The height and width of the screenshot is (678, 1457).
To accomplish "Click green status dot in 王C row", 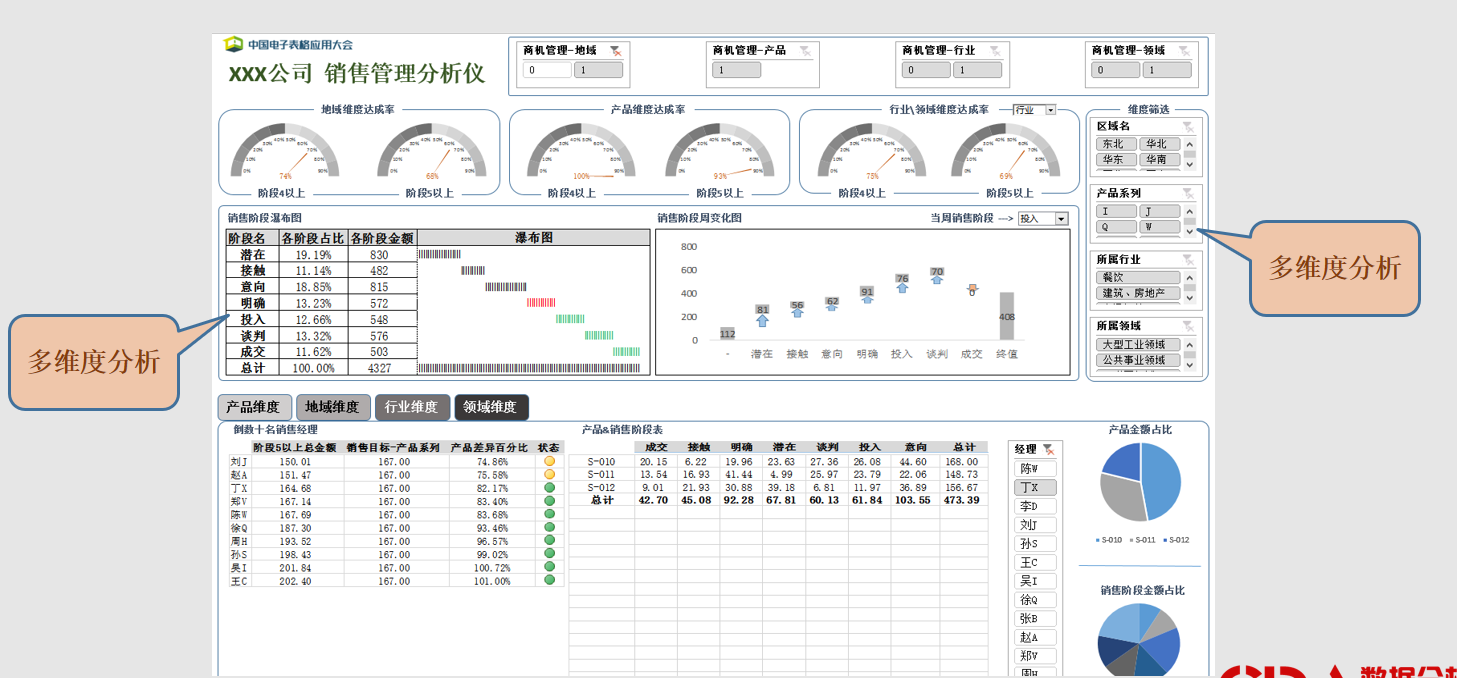I will tap(549, 579).
